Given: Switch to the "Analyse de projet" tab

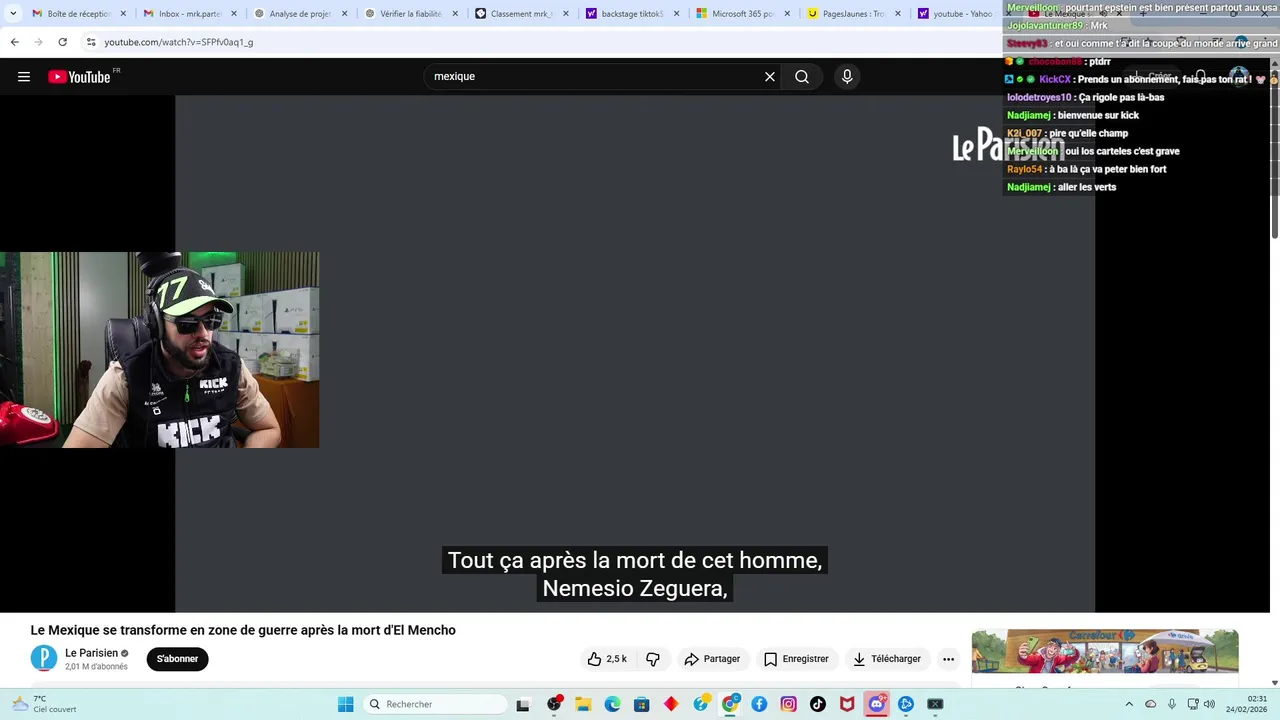Looking at the screenshot, I should click(299, 14).
